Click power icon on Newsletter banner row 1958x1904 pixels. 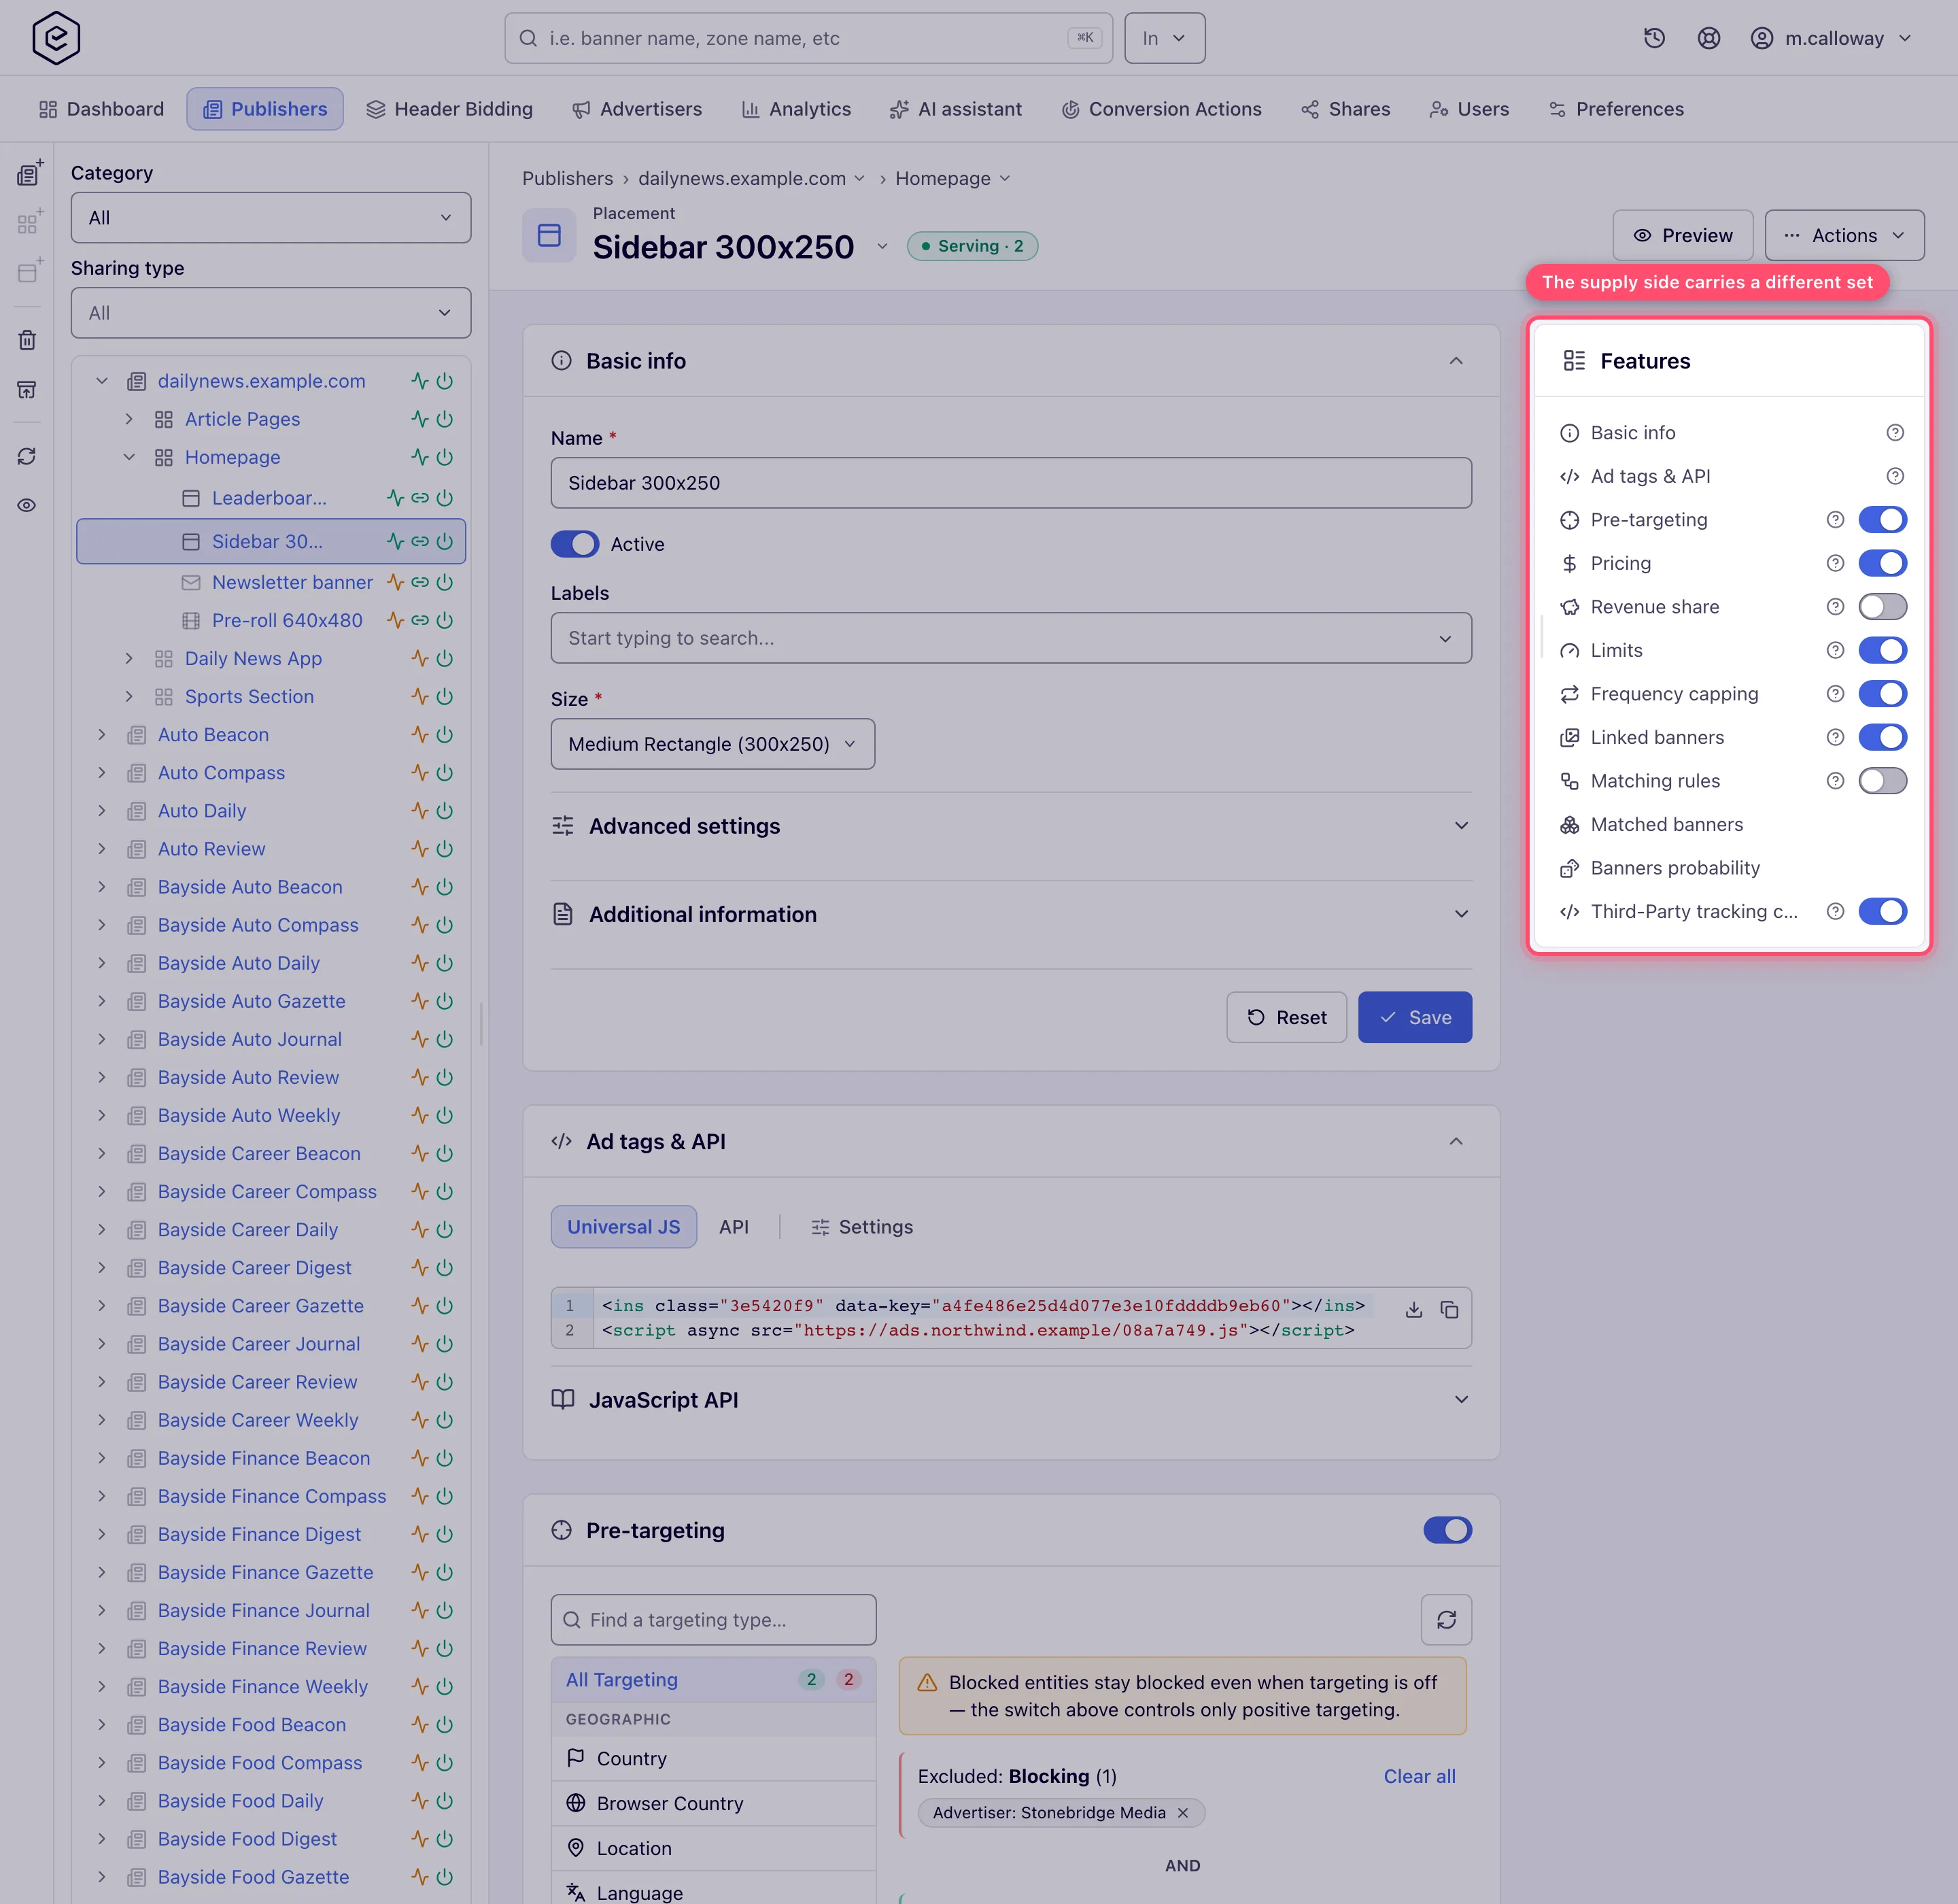point(445,582)
